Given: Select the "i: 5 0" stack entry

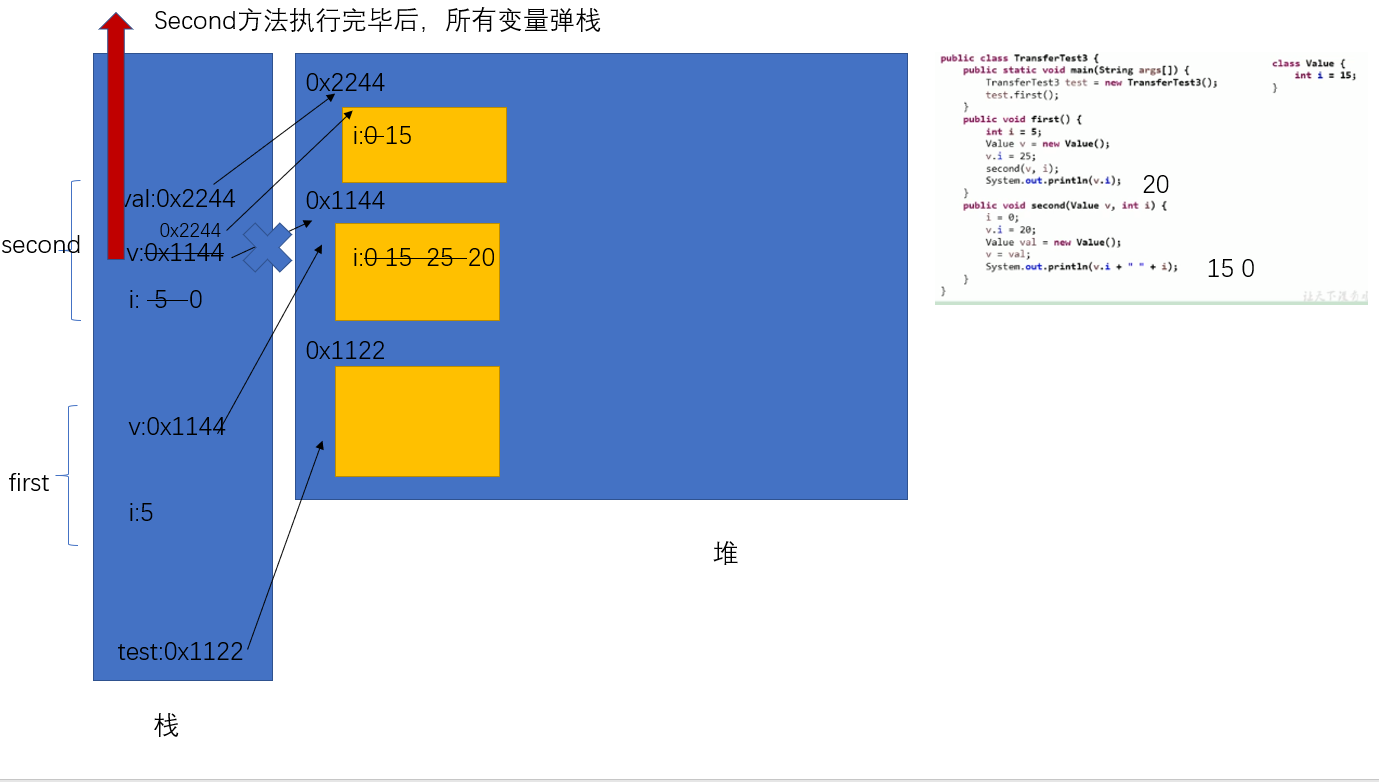Looking at the screenshot, I should click(x=165, y=299).
